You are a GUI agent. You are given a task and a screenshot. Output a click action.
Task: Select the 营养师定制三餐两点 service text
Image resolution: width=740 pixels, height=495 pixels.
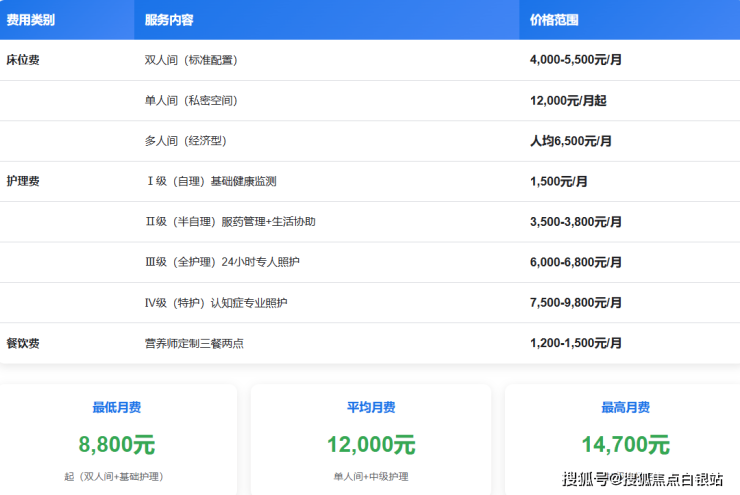[194, 343]
